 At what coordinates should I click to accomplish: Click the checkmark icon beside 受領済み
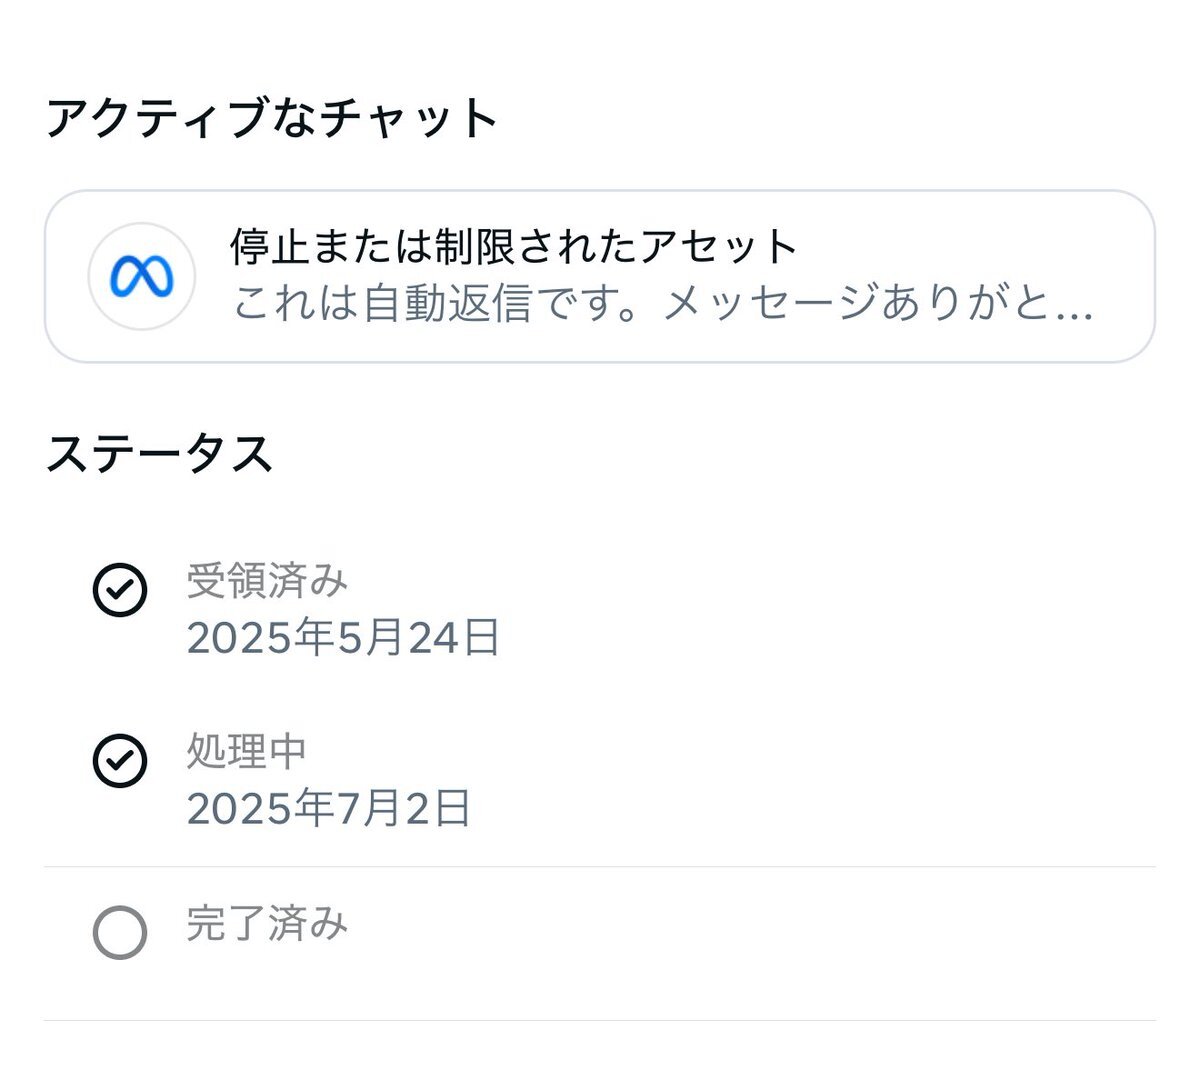(120, 590)
